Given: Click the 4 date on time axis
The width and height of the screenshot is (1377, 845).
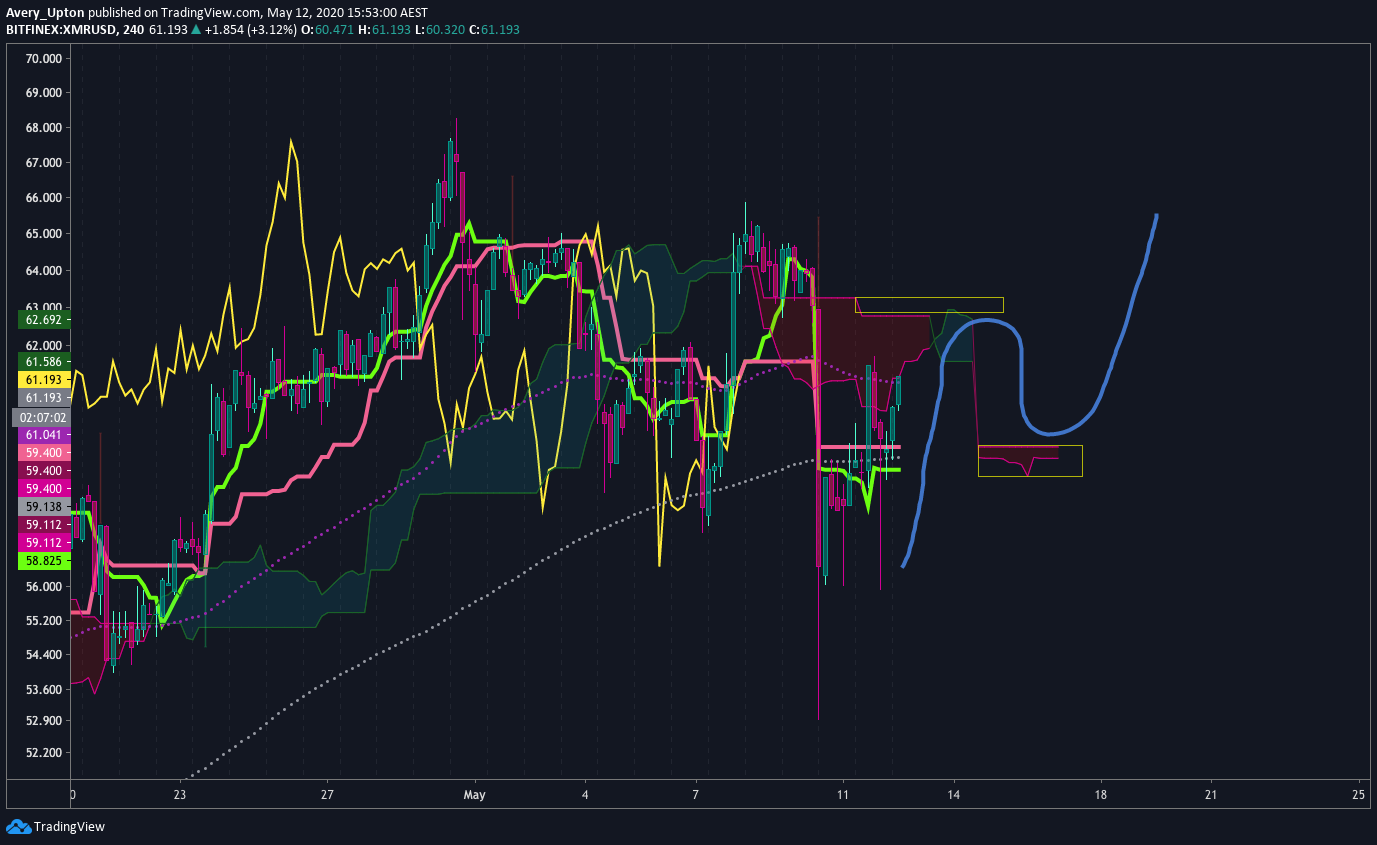Looking at the screenshot, I should 586,796.
